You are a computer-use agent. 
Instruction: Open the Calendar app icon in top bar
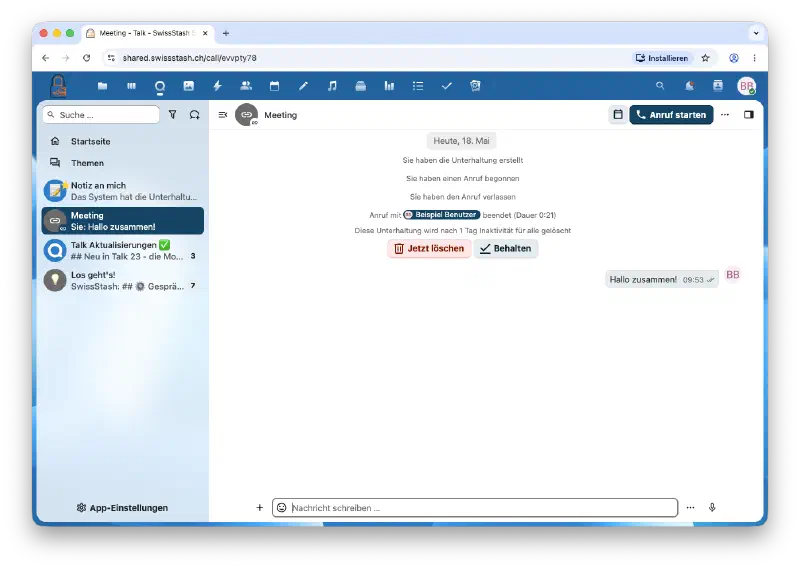click(x=274, y=86)
